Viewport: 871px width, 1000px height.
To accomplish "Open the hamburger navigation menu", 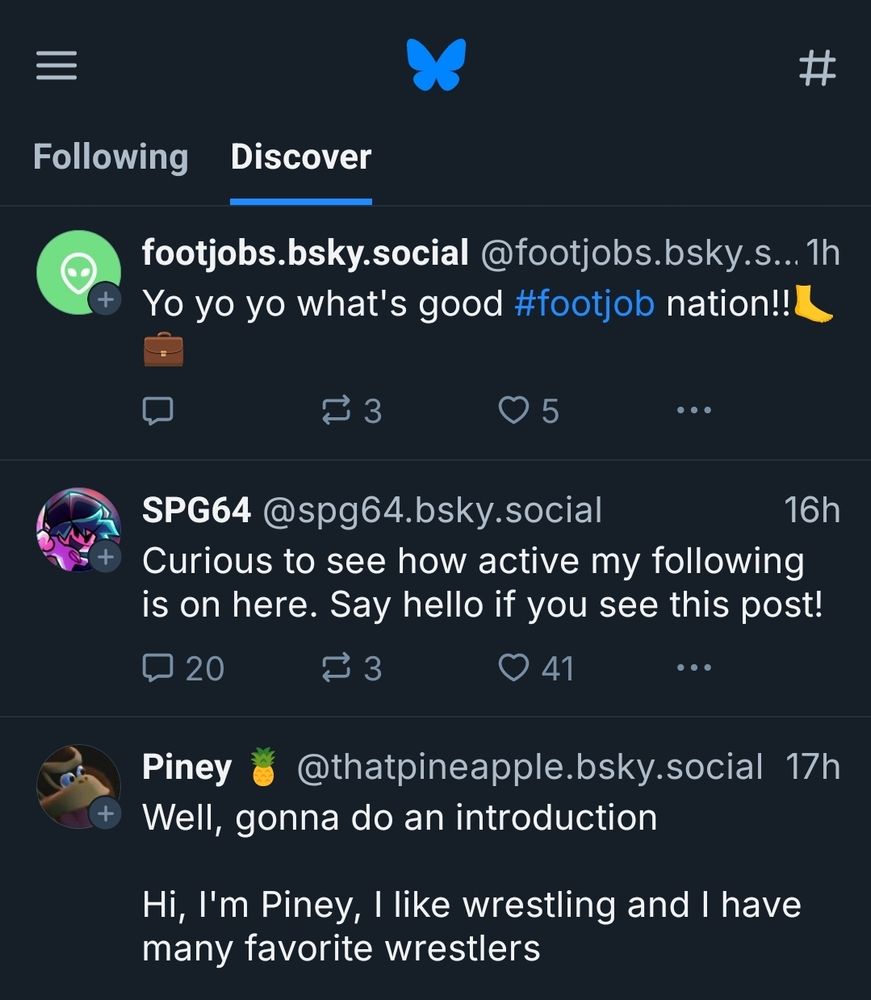I will tap(57, 67).
